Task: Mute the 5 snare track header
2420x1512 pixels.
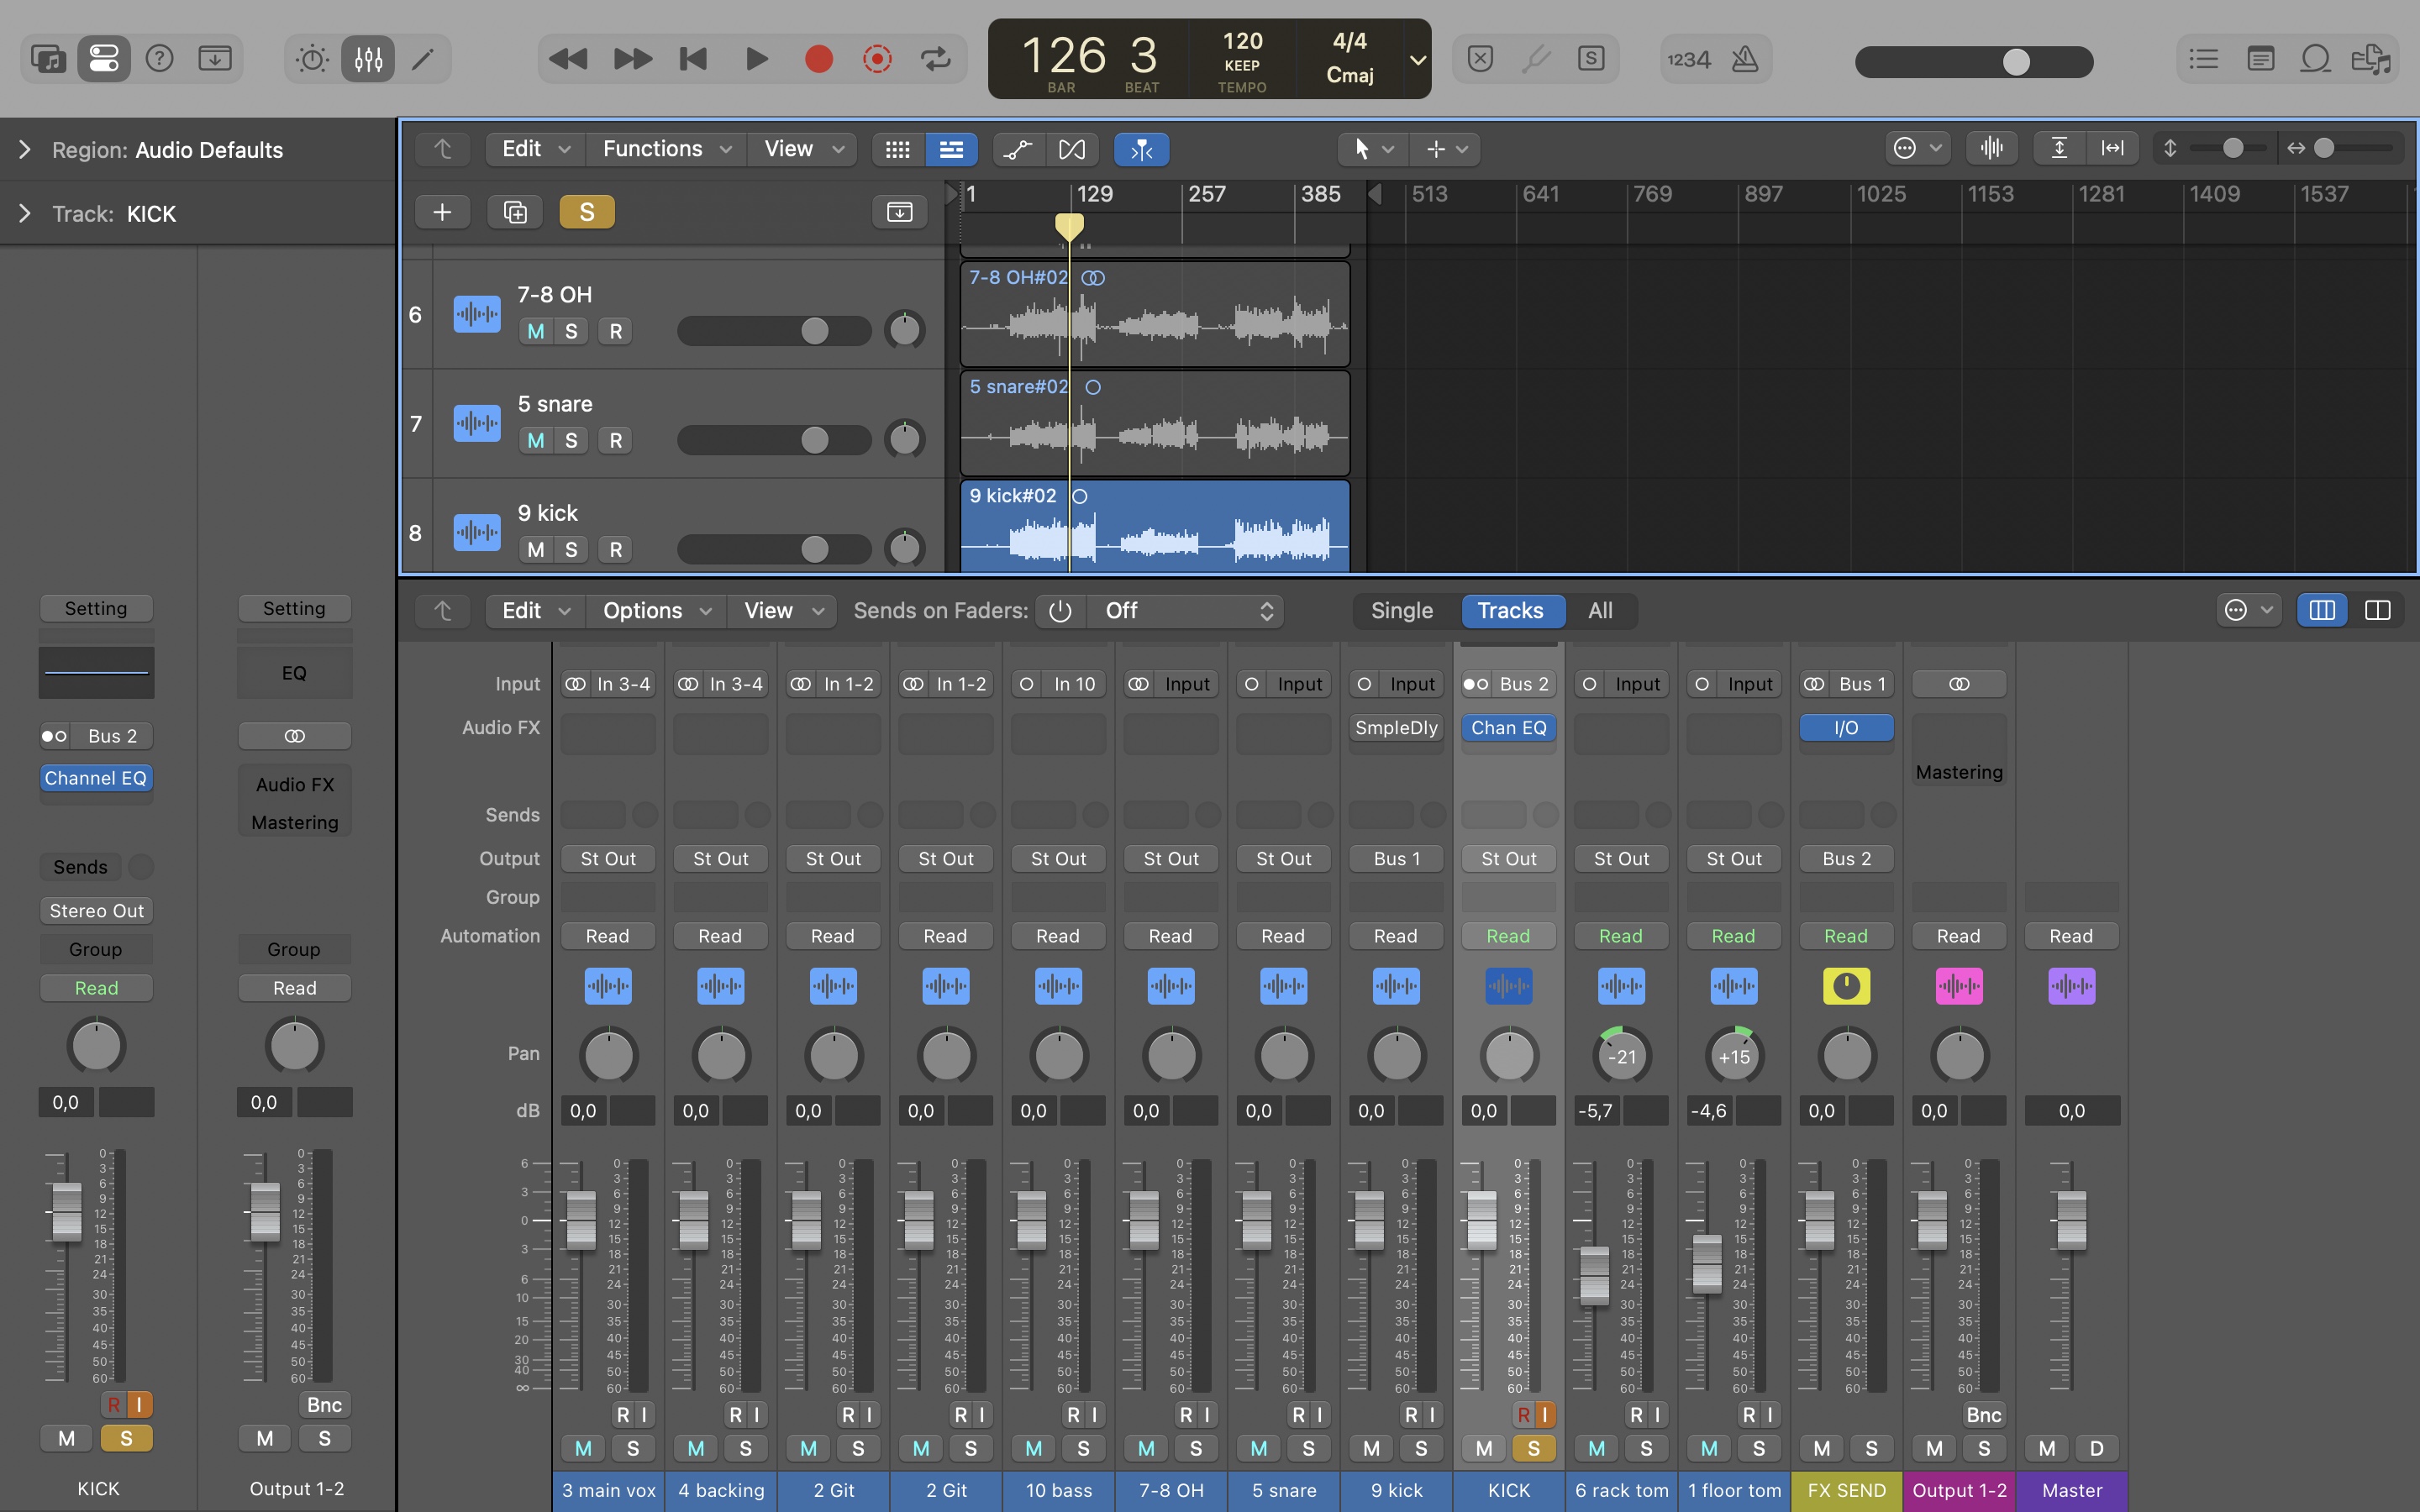Action: (535, 440)
